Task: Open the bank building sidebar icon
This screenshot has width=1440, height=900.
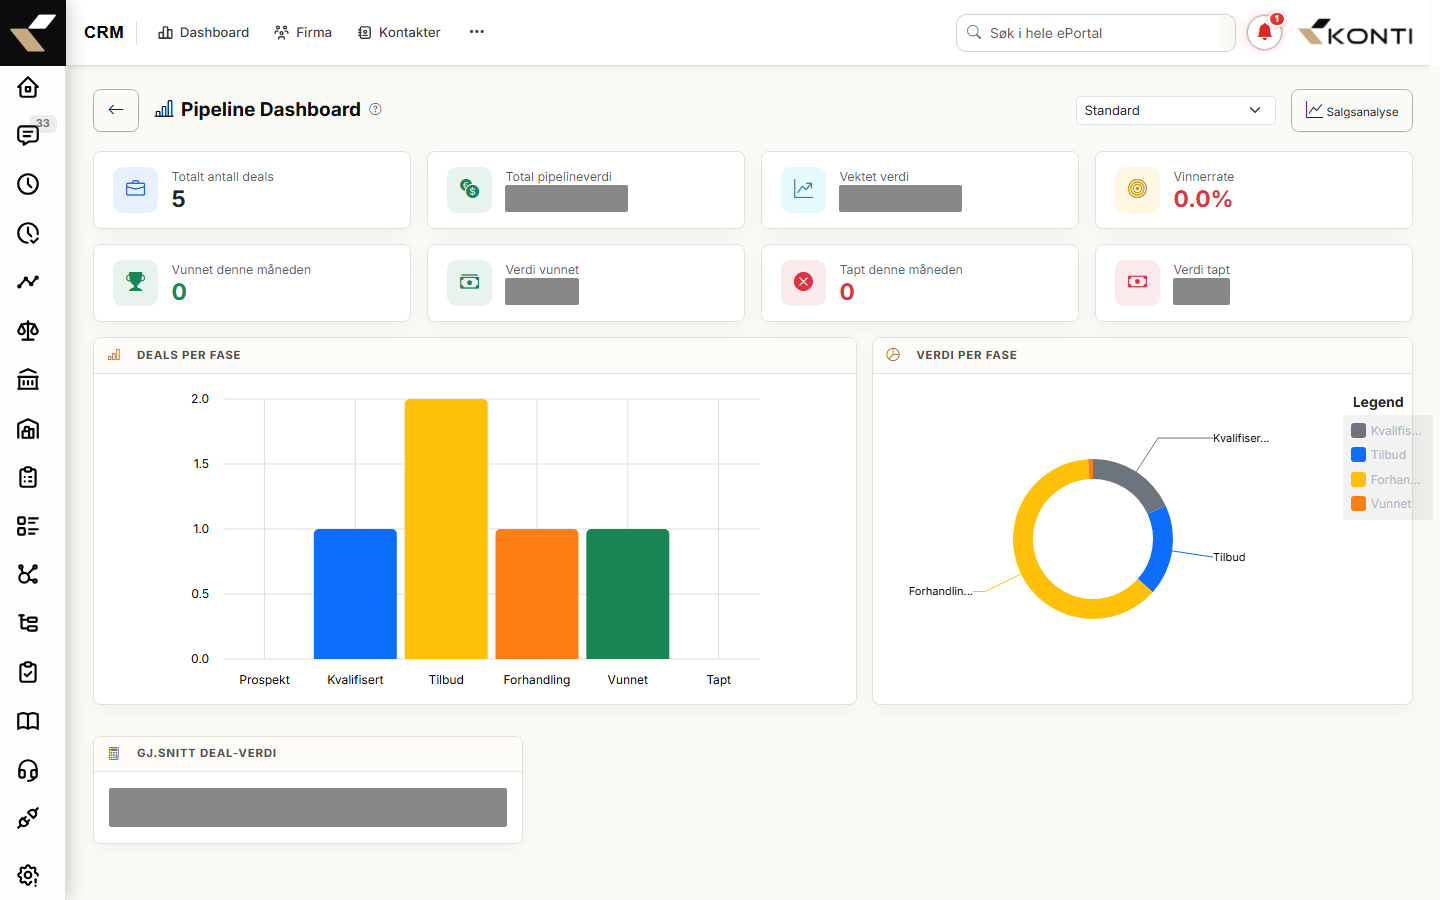Action: pyautogui.click(x=28, y=380)
